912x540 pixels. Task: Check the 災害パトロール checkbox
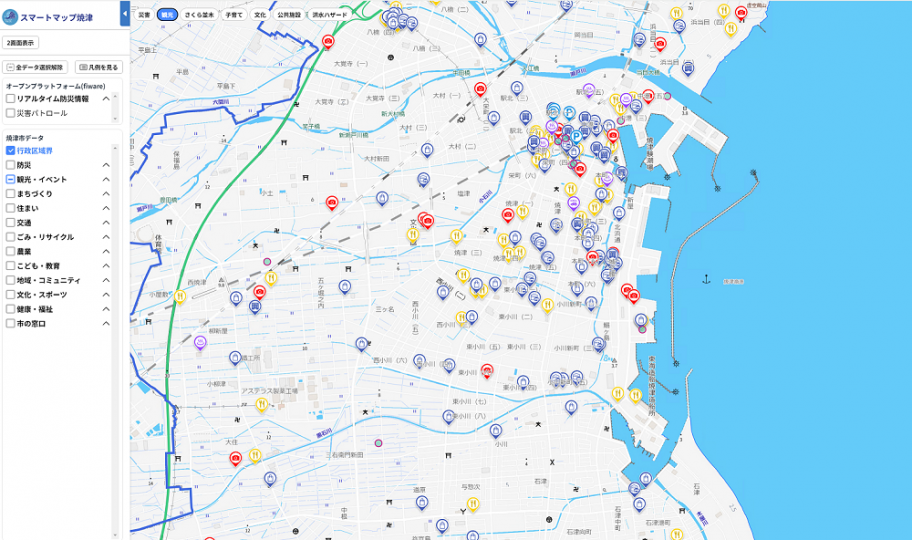(x=10, y=113)
